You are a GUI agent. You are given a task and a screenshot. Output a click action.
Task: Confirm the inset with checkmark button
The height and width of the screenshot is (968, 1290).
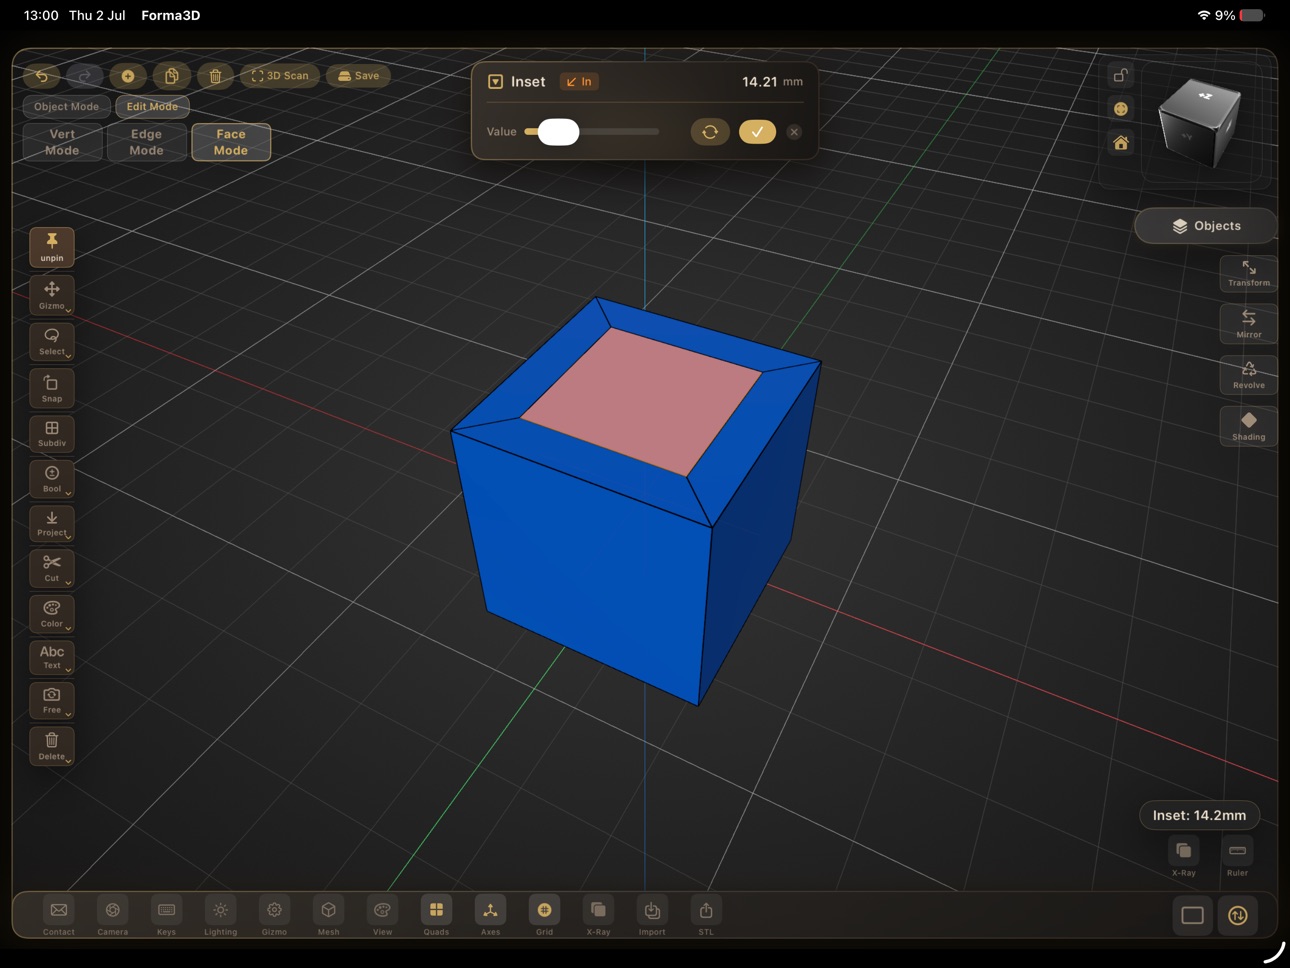757,132
